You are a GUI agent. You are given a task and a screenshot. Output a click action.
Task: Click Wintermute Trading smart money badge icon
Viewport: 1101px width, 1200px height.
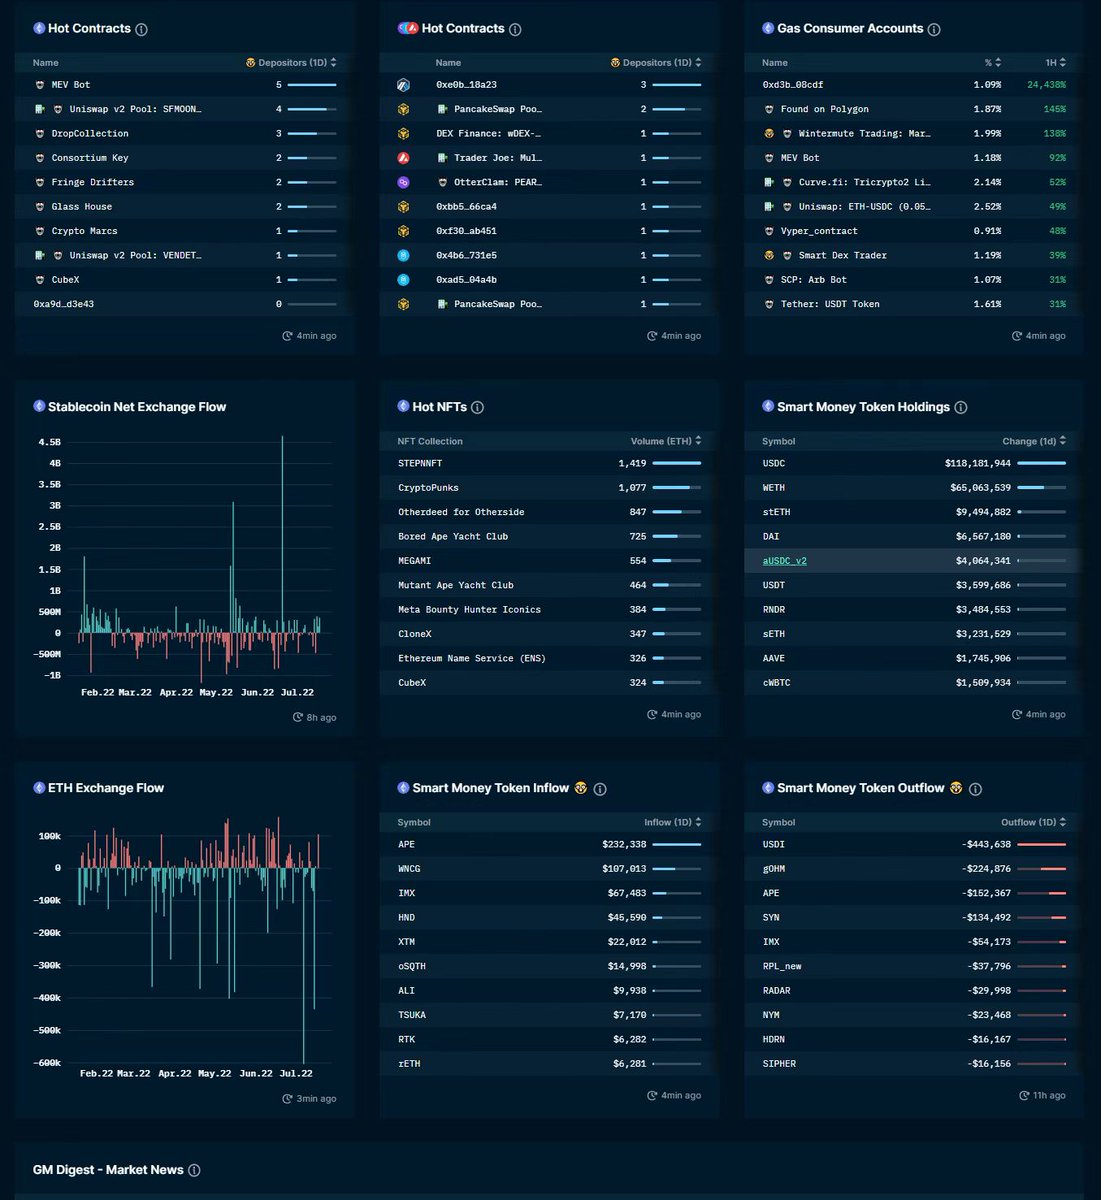point(769,134)
